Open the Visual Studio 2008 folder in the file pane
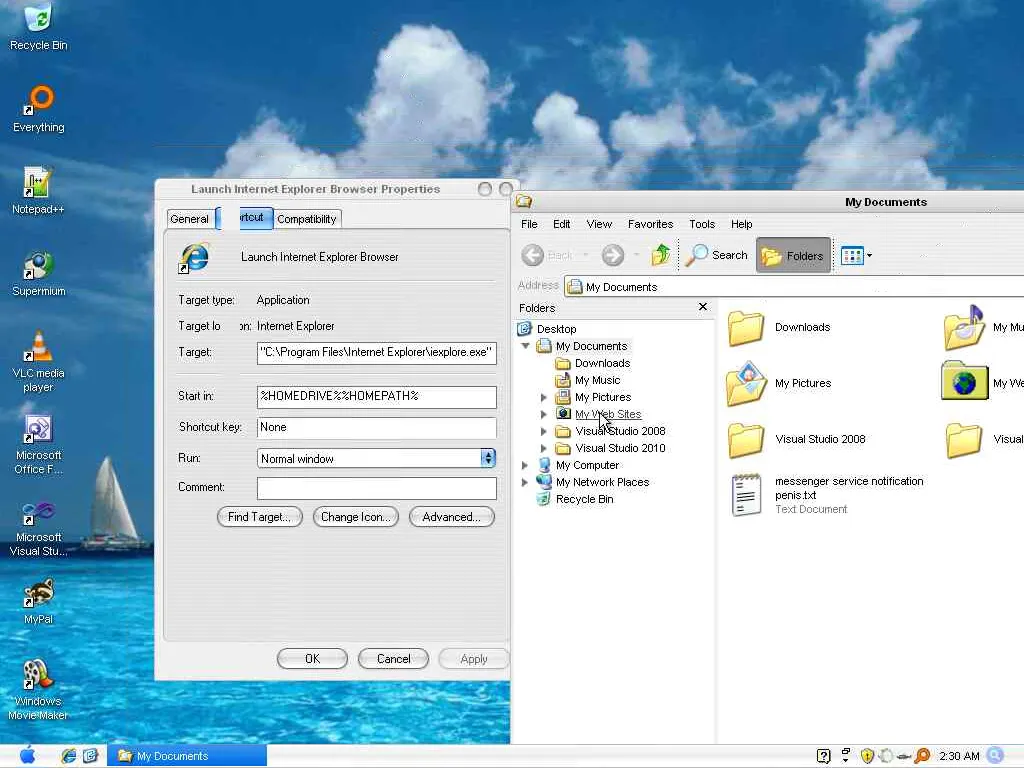1024x768 pixels. 746,440
